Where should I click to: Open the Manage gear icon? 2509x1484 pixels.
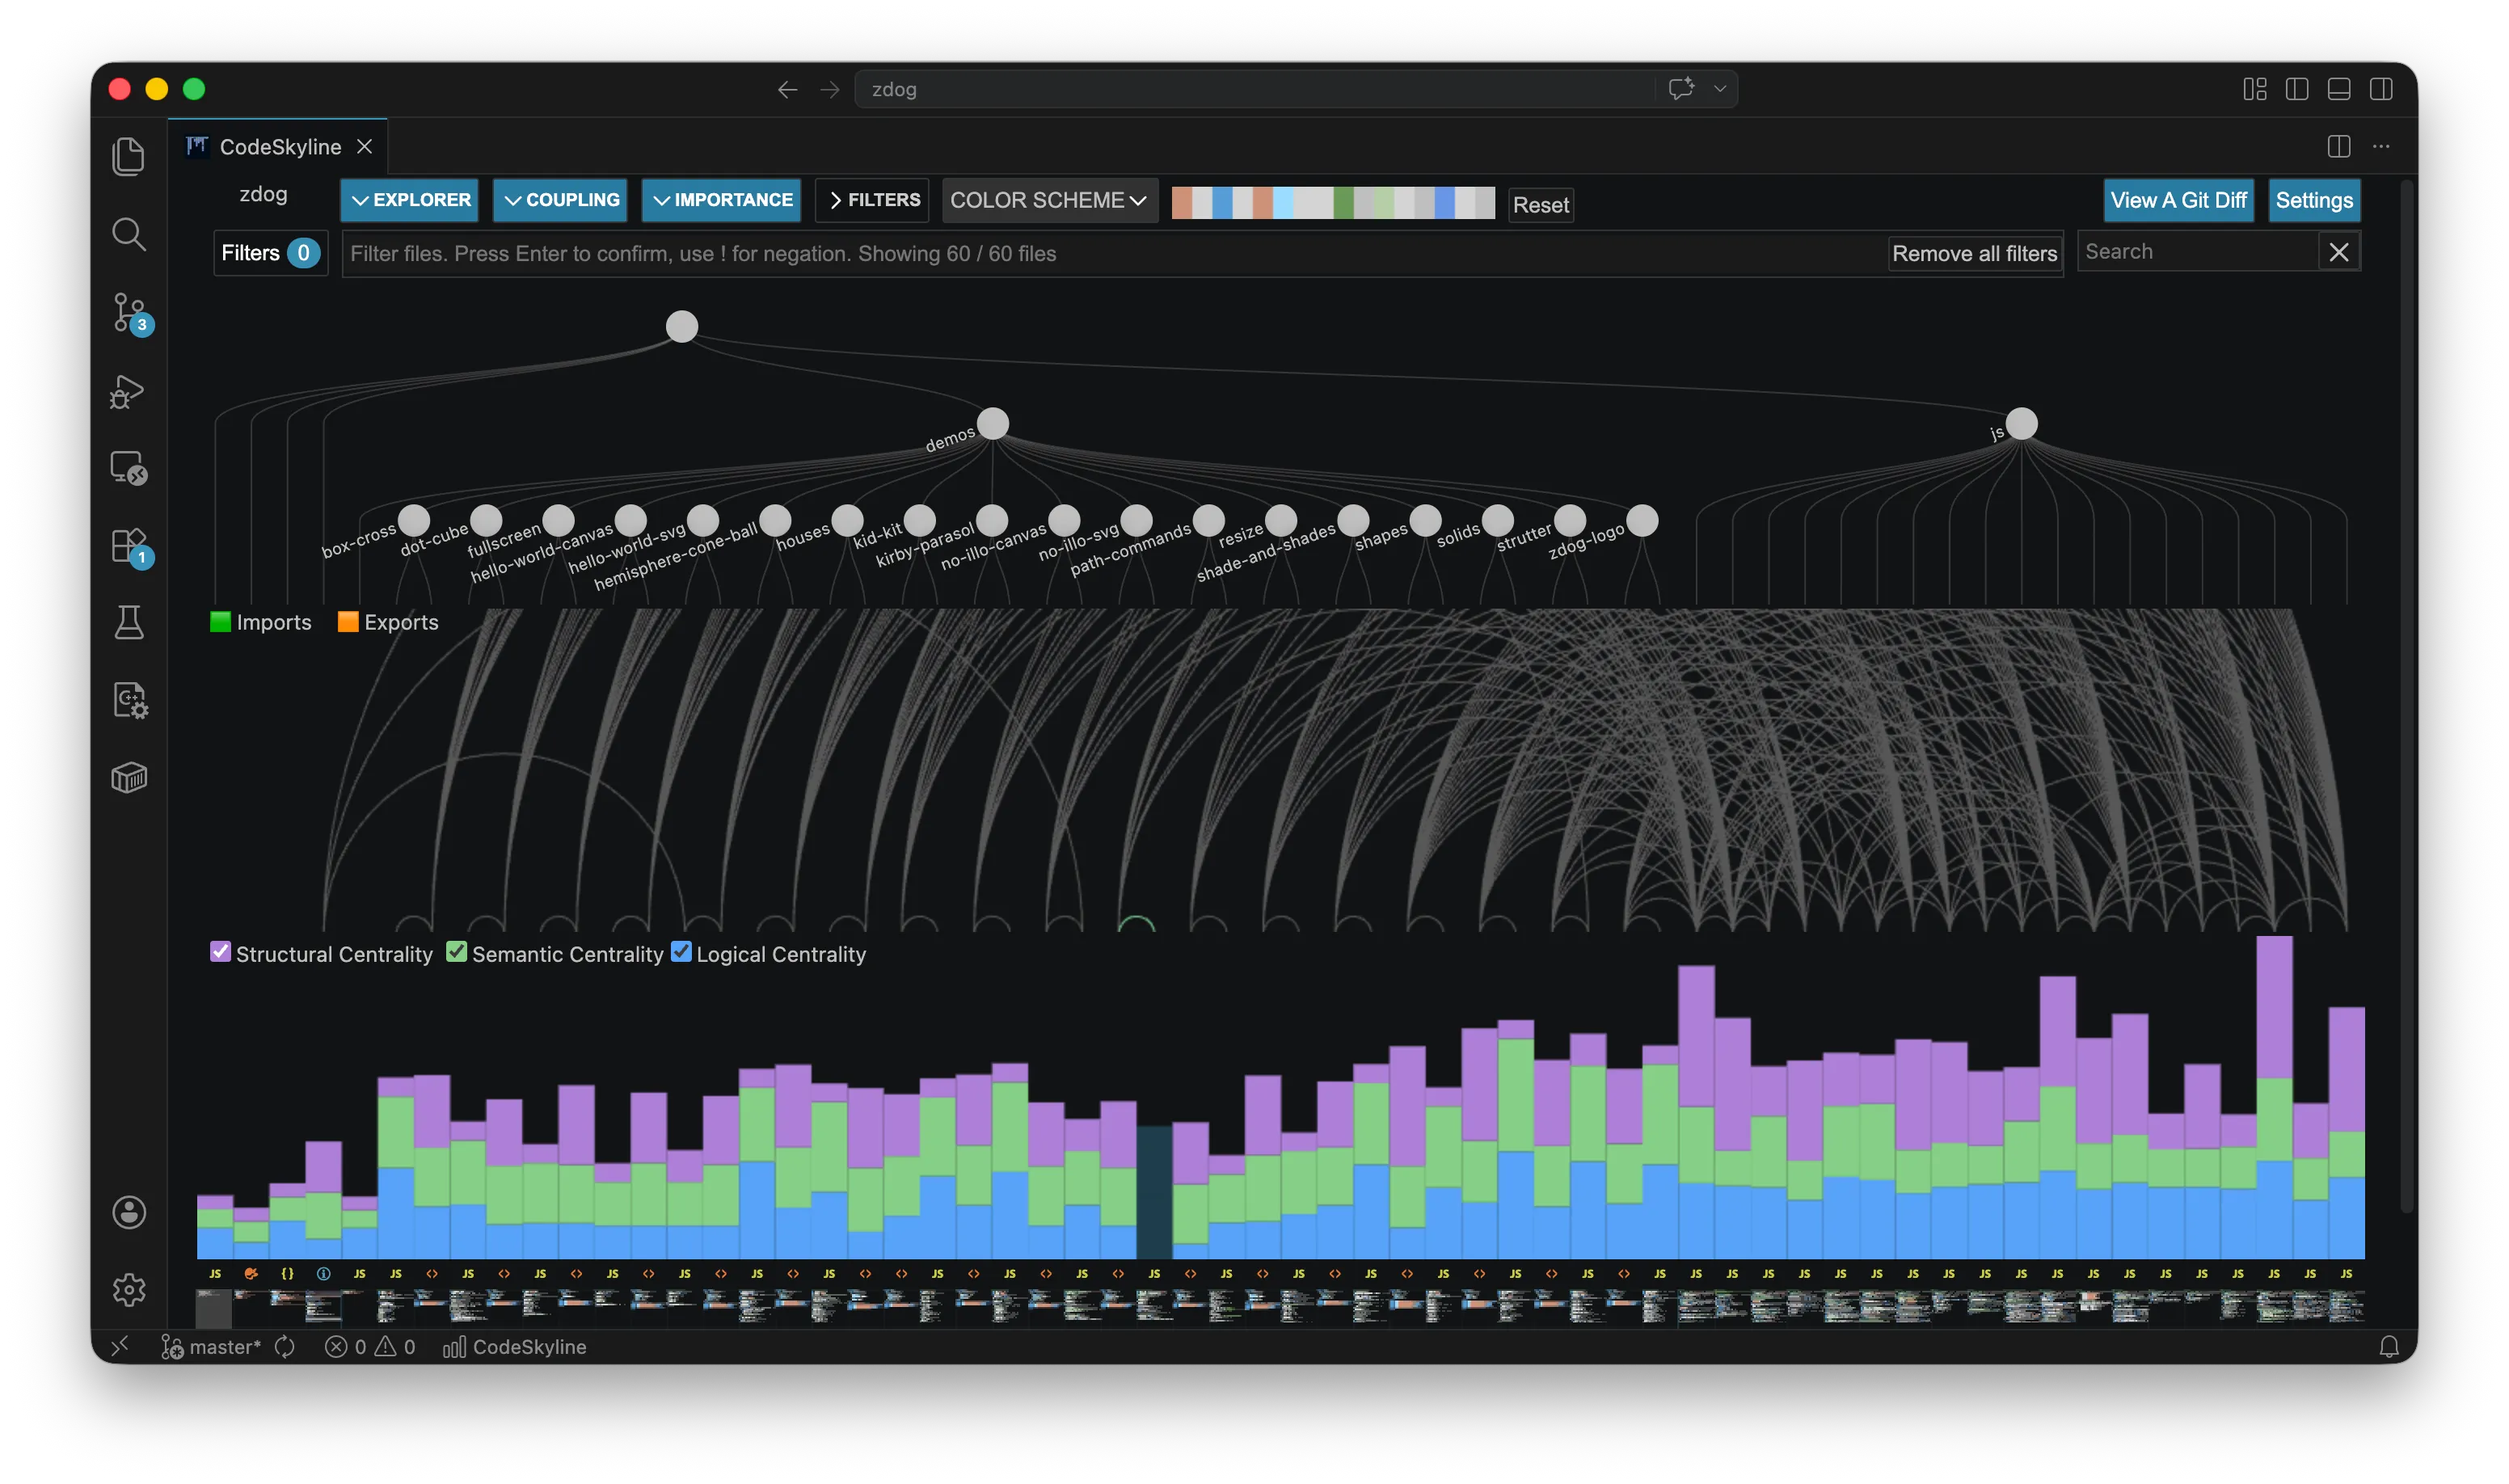128,1290
